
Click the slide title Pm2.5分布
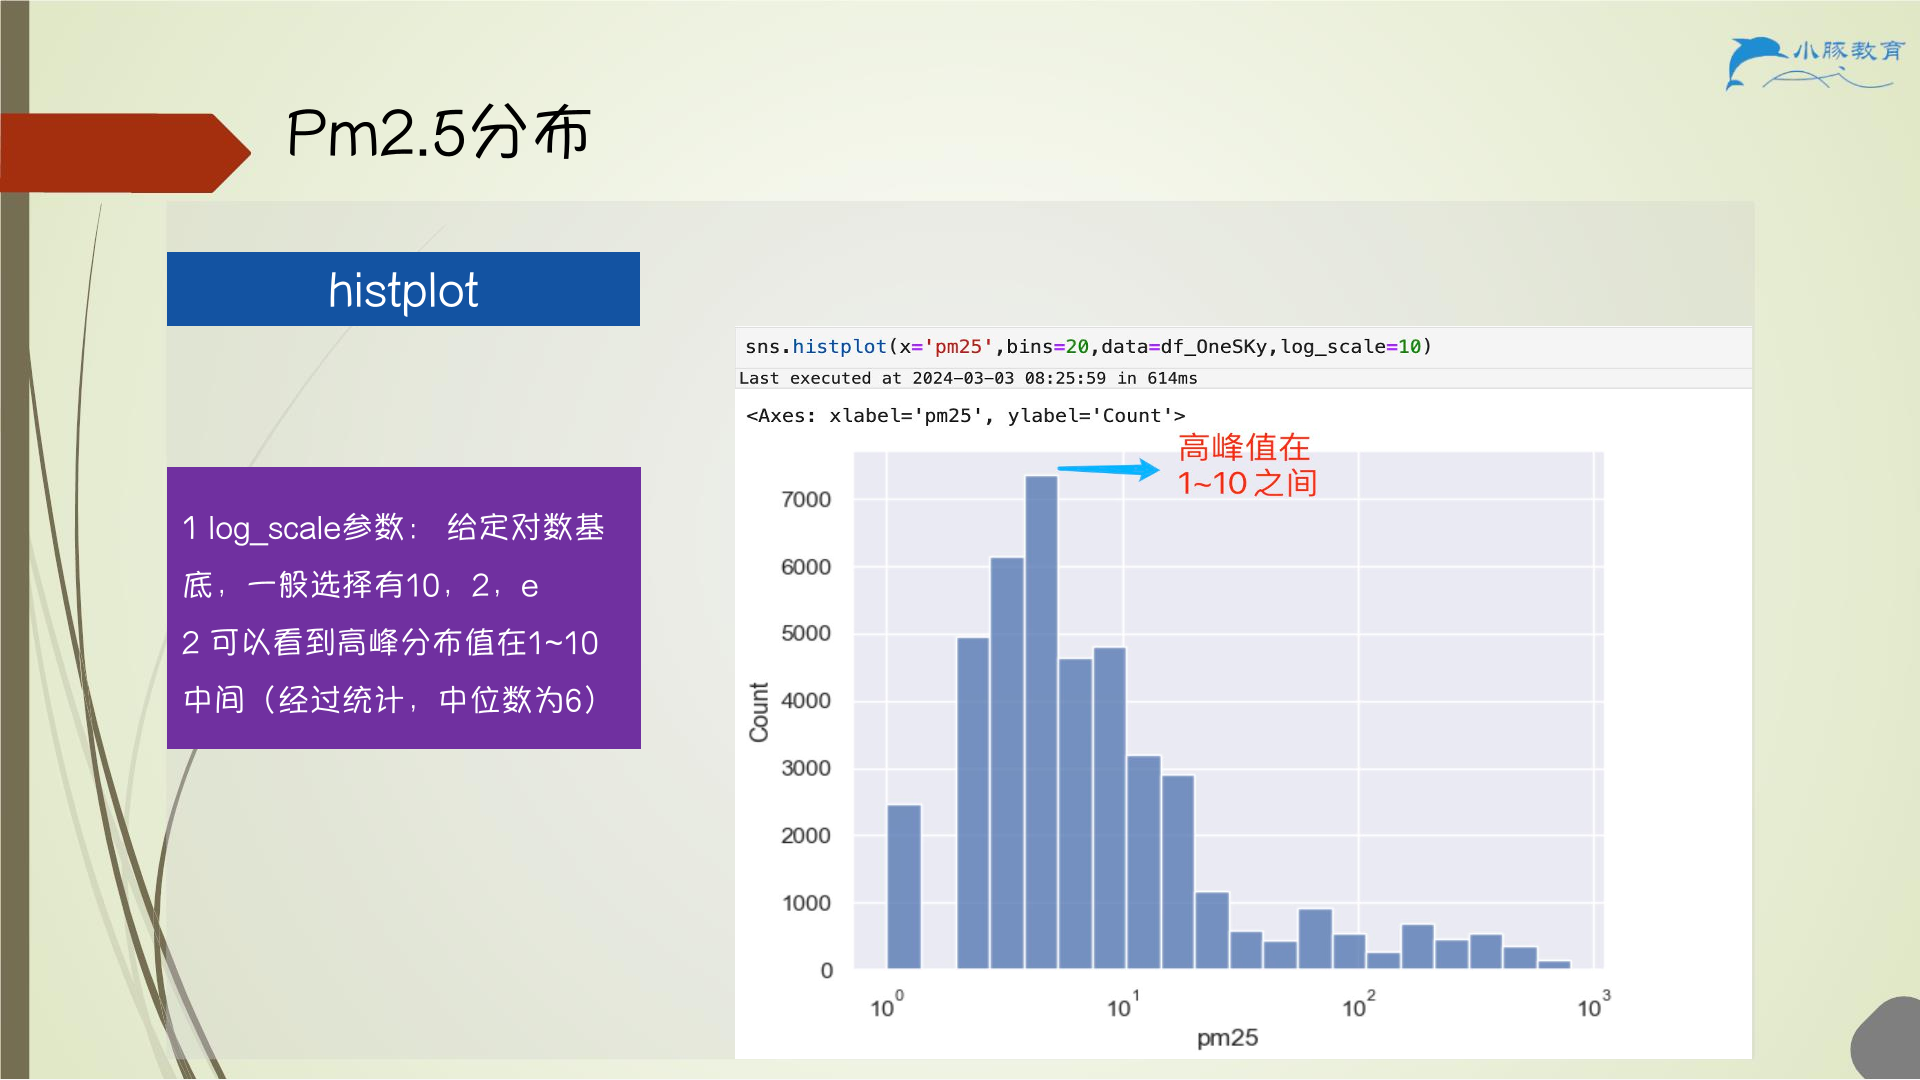click(439, 133)
